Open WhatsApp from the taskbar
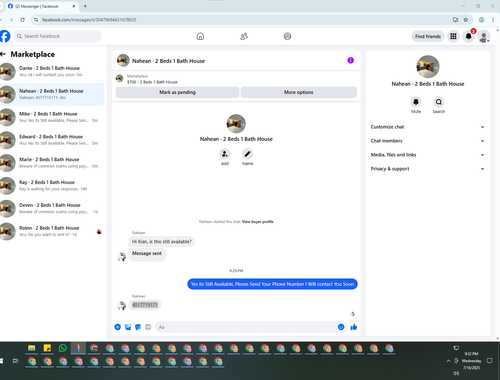500x380 pixels. coord(63,348)
